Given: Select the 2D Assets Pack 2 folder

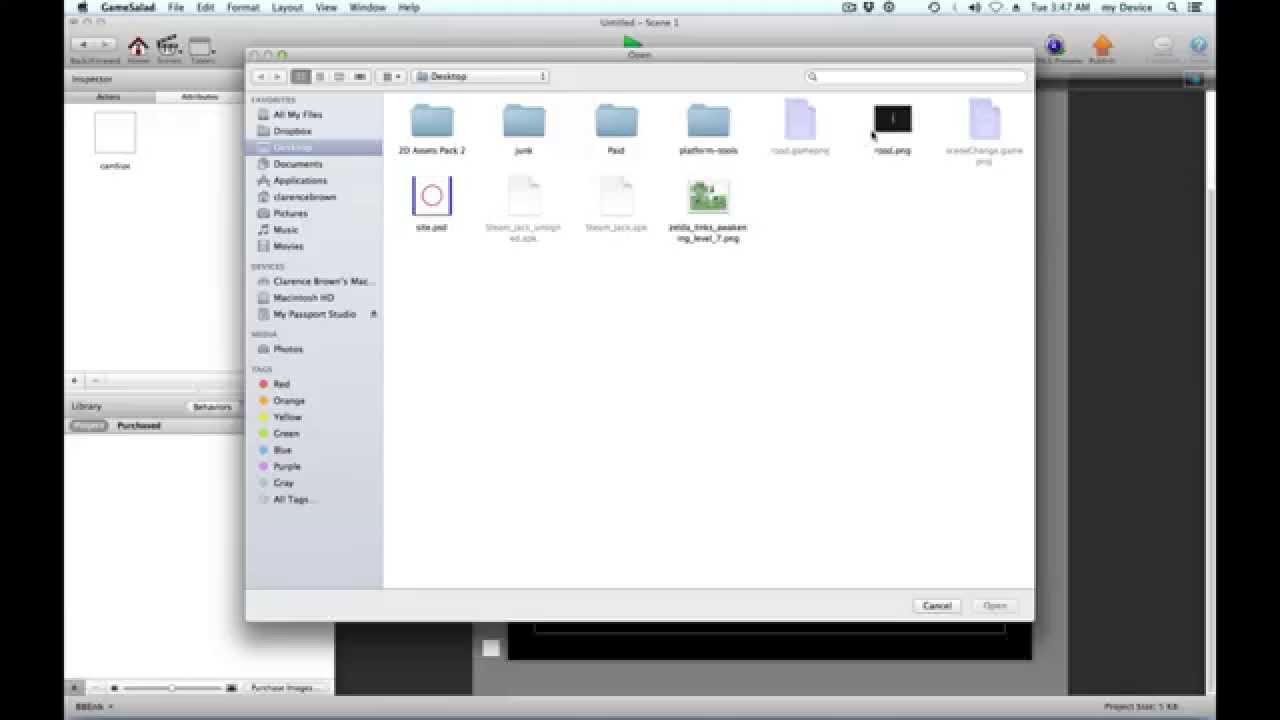Looking at the screenshot, I should click(x=432, y=121).
